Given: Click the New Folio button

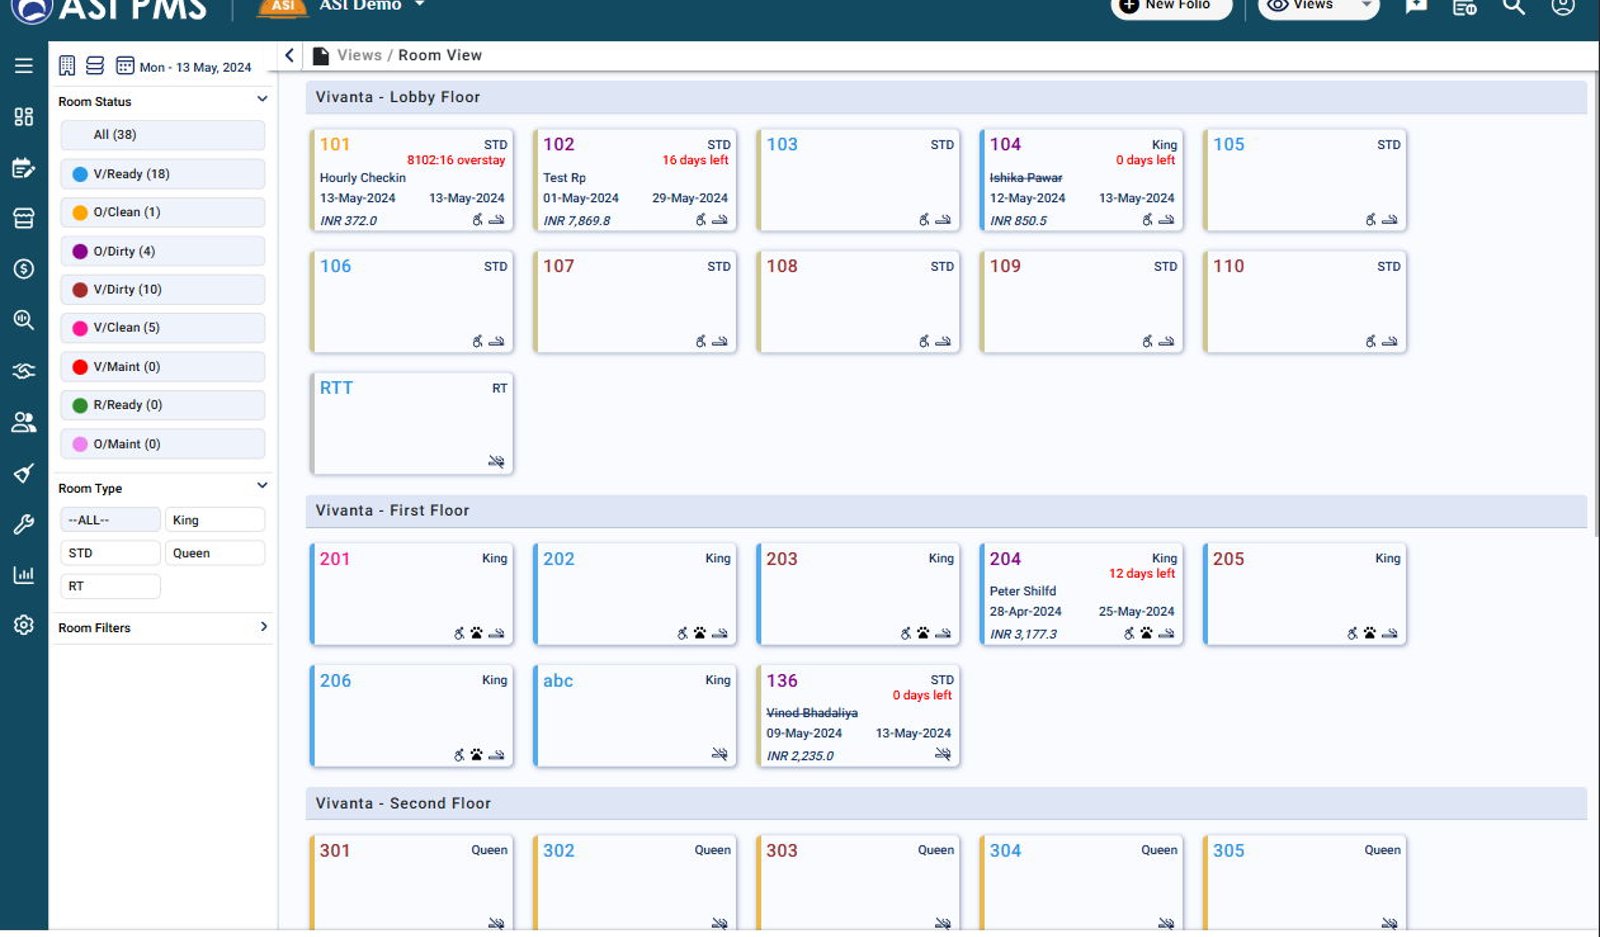Looking at the screenshot, I should click(1171, 6).
